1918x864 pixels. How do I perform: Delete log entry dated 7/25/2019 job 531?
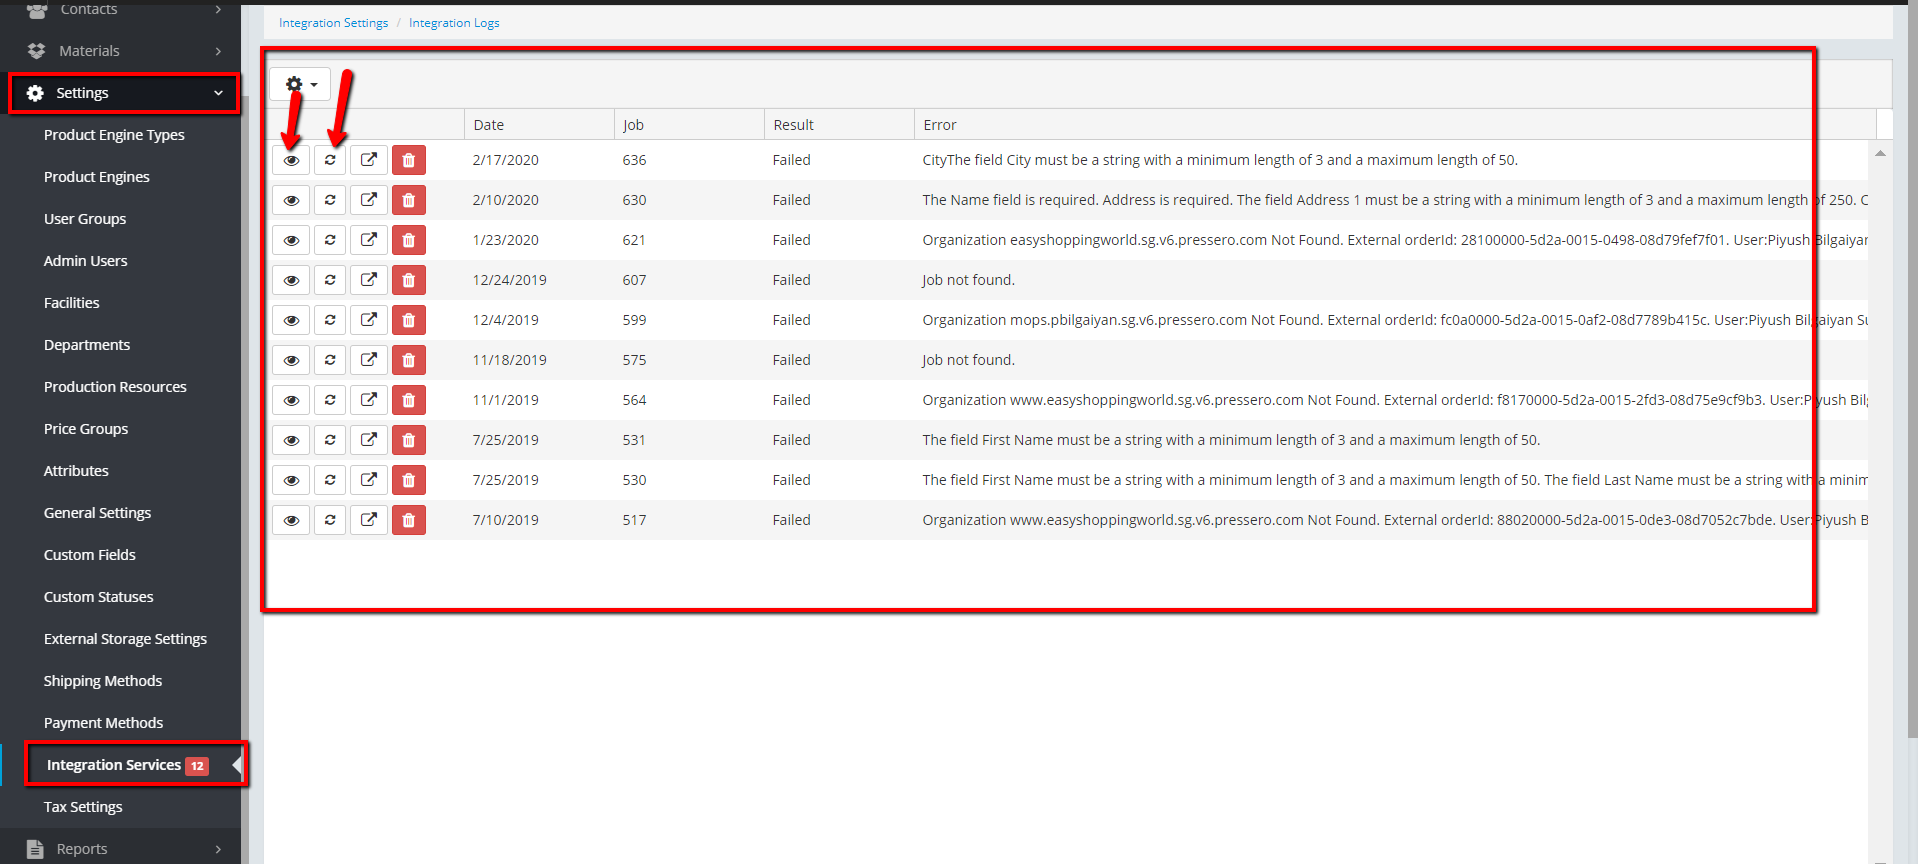tap(408, 440)
